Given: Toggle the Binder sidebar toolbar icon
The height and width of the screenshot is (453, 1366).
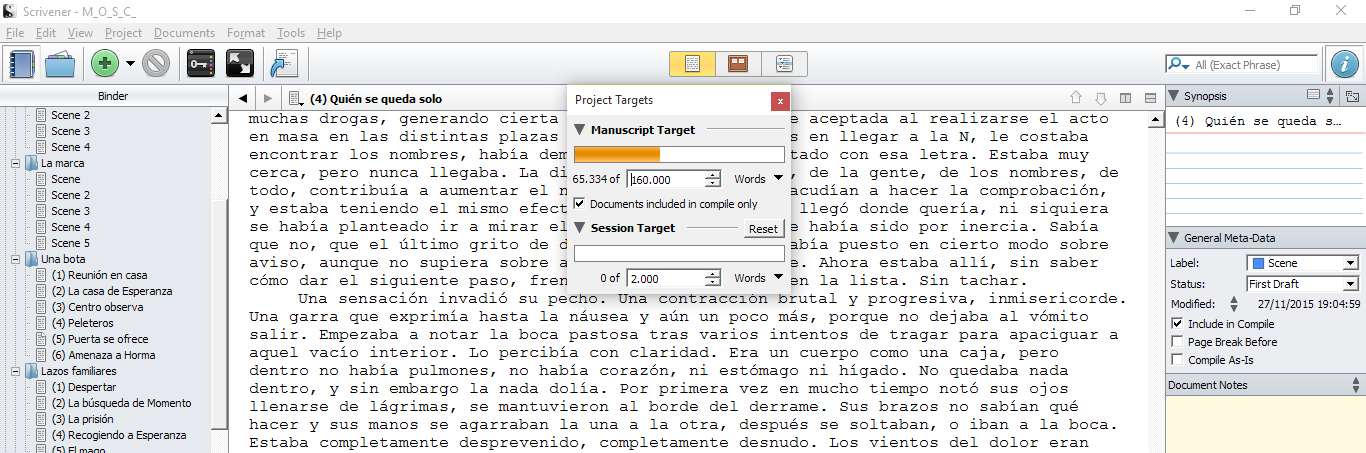Looking at the screenshot, I should (21, 64).
